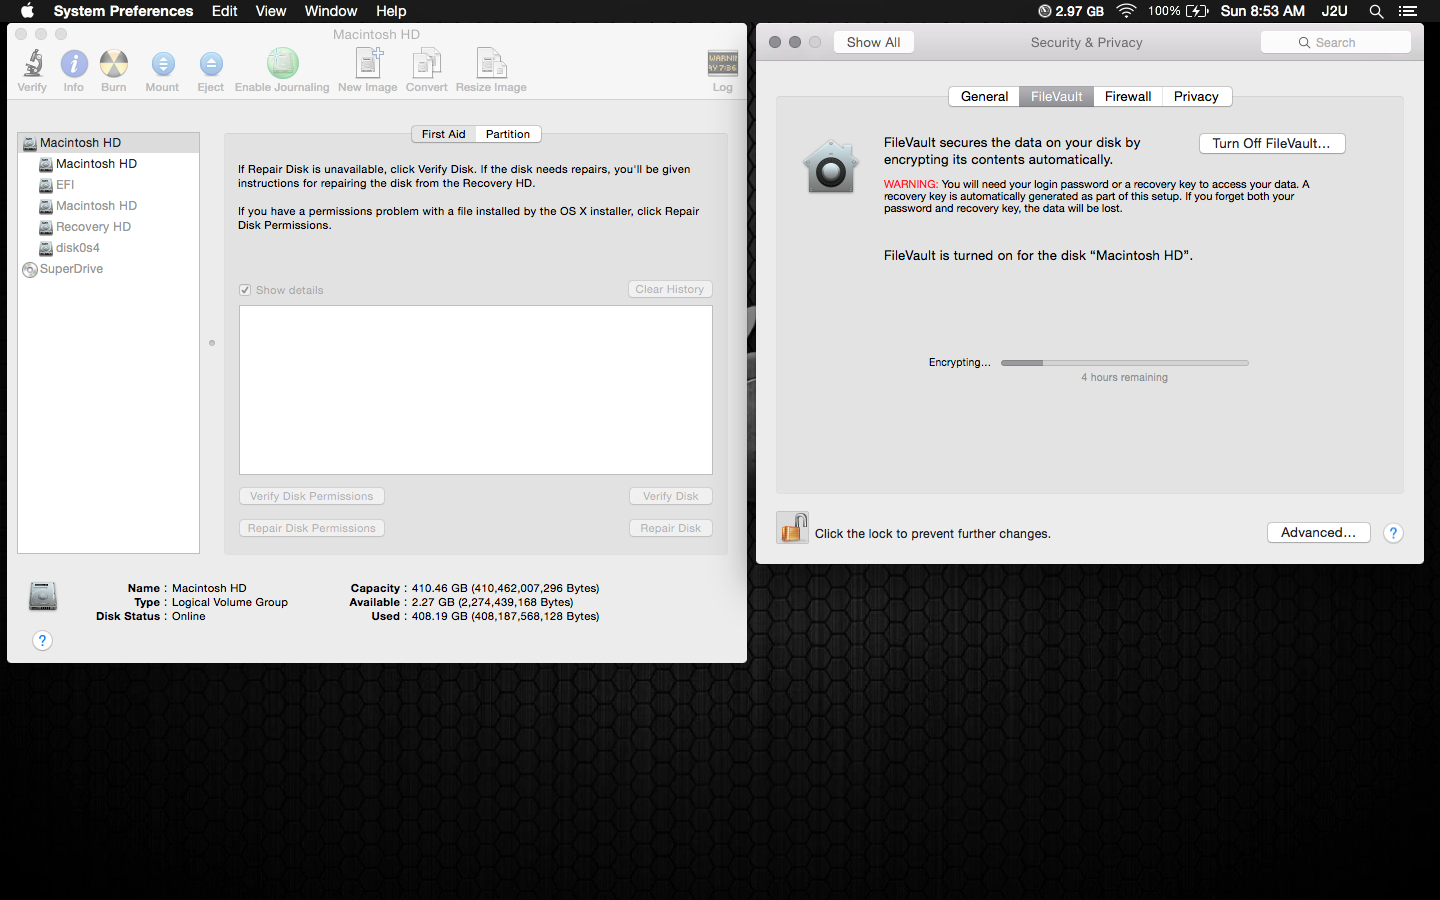Screen dimensions: 1440x900
Task: Click the Convert toolbar icon
Action: 427,63
